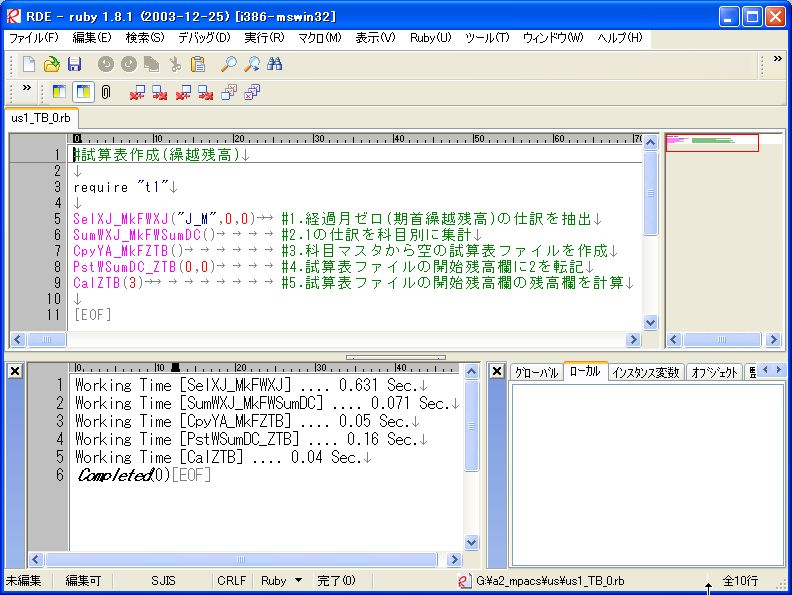Create a new file with the blank page icon
Image resolution: width=792 pixels, height=595 pixels.
[29, 64]
